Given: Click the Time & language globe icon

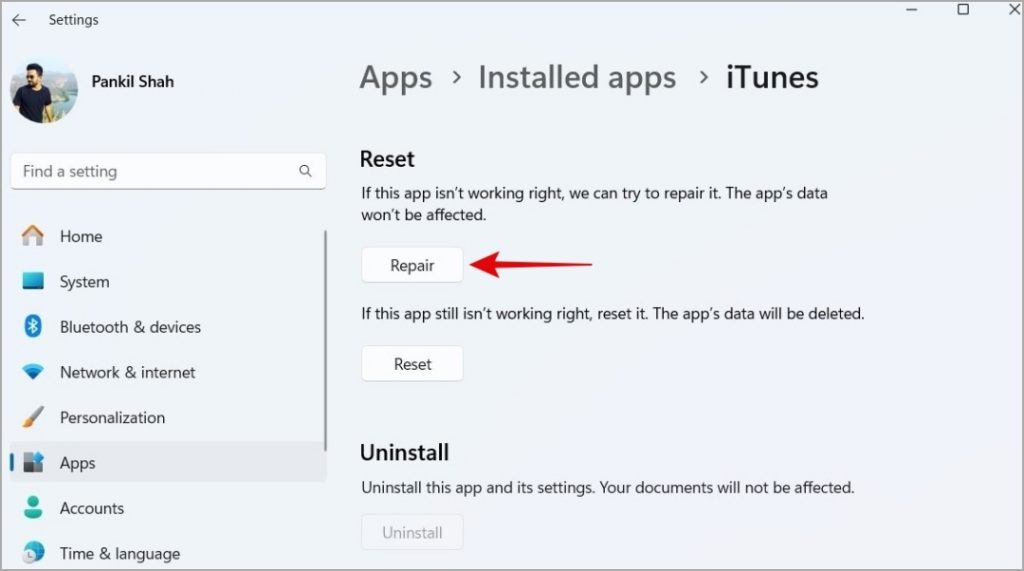Looking at the screenshot, I should tap(33, 553).
